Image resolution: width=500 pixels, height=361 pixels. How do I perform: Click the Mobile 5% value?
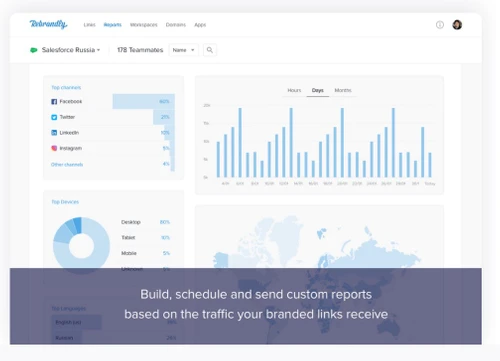point(166,253)
